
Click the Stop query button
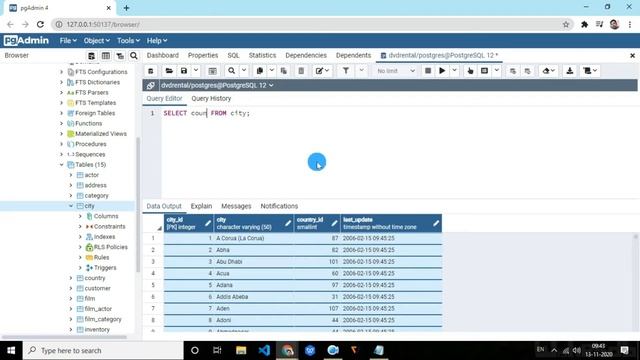(428, 71)
